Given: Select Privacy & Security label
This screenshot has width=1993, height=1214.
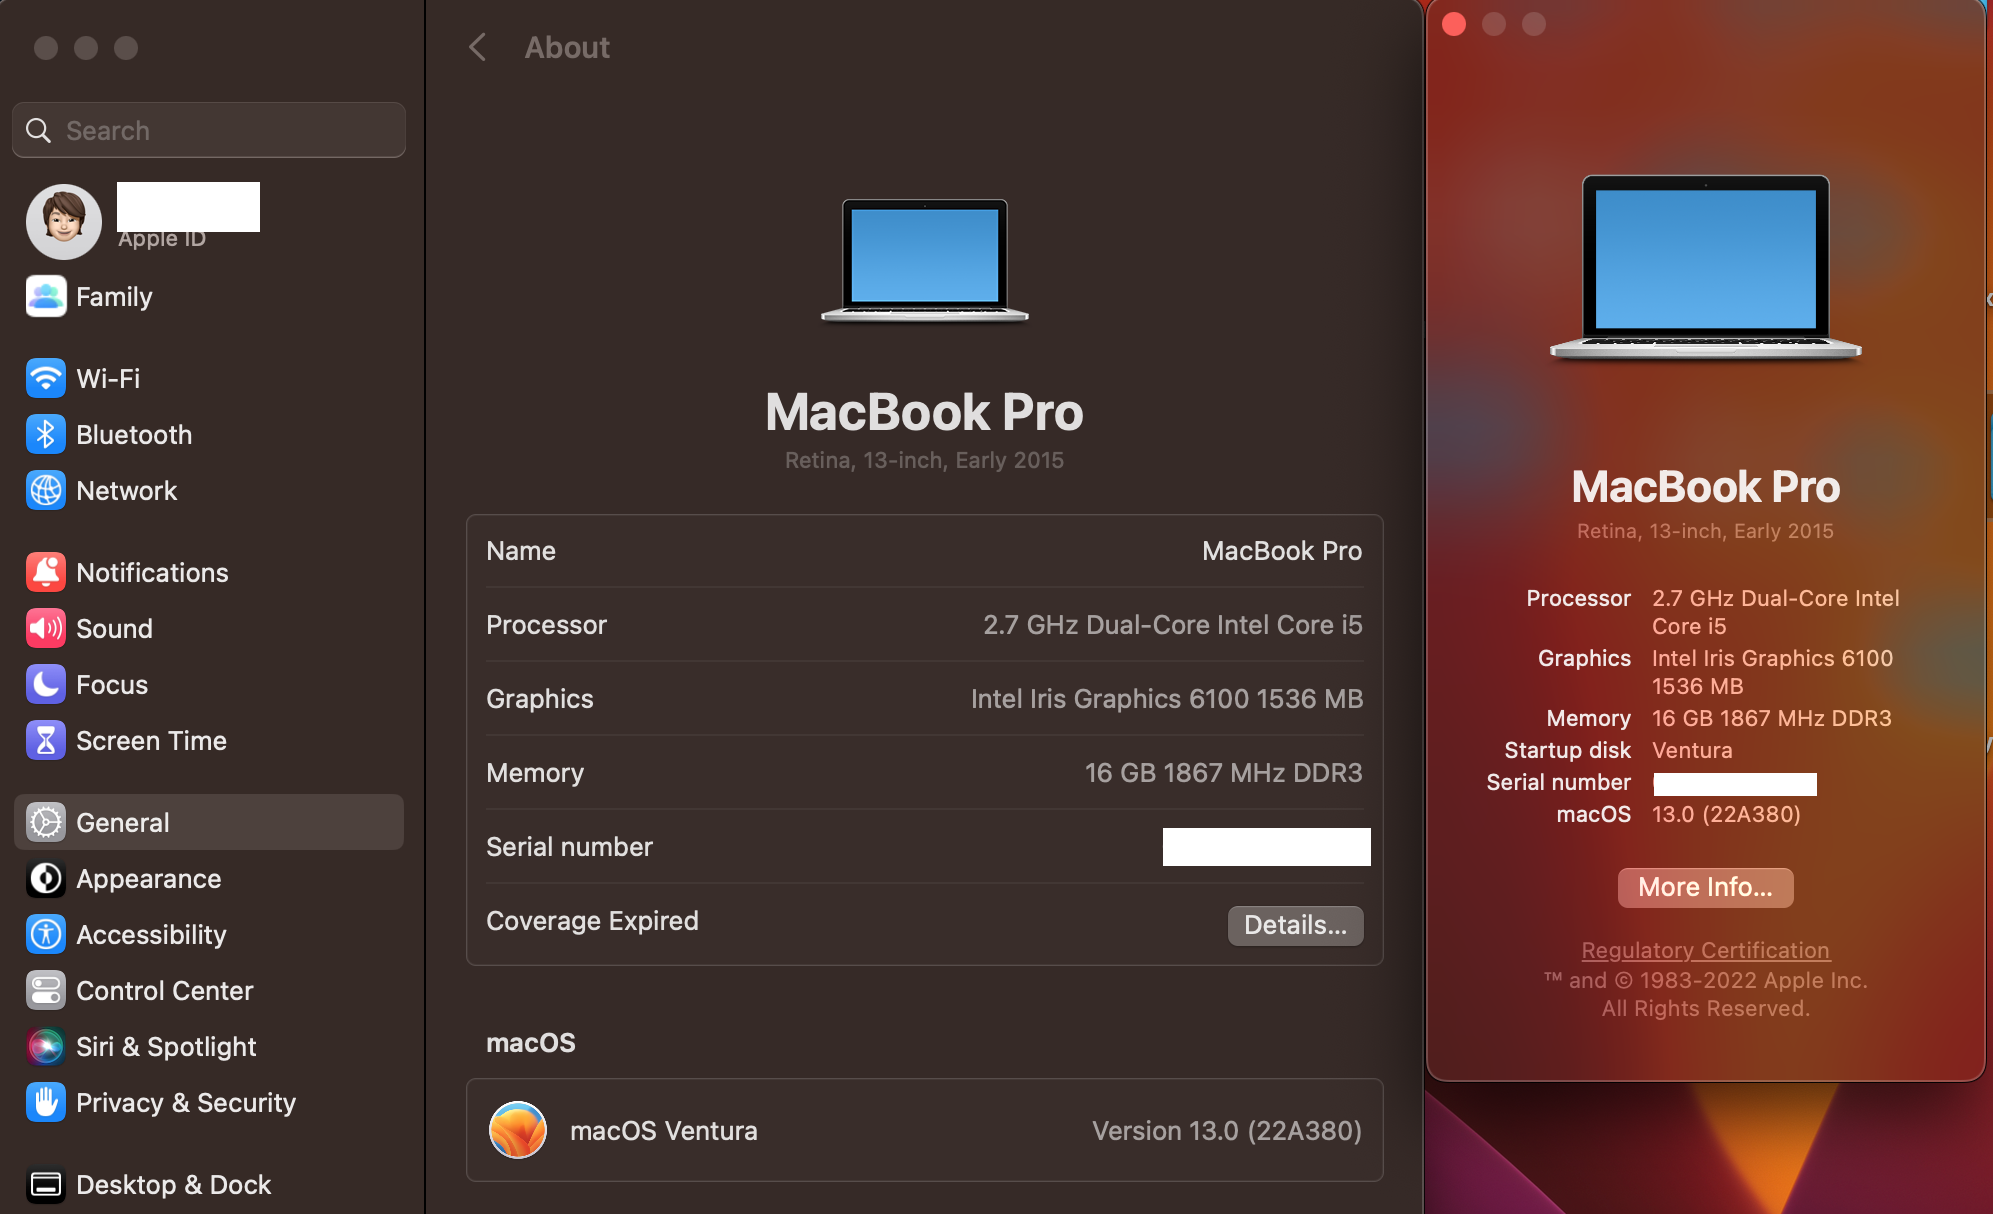Looking at the screenshot, I should 186,1103.
